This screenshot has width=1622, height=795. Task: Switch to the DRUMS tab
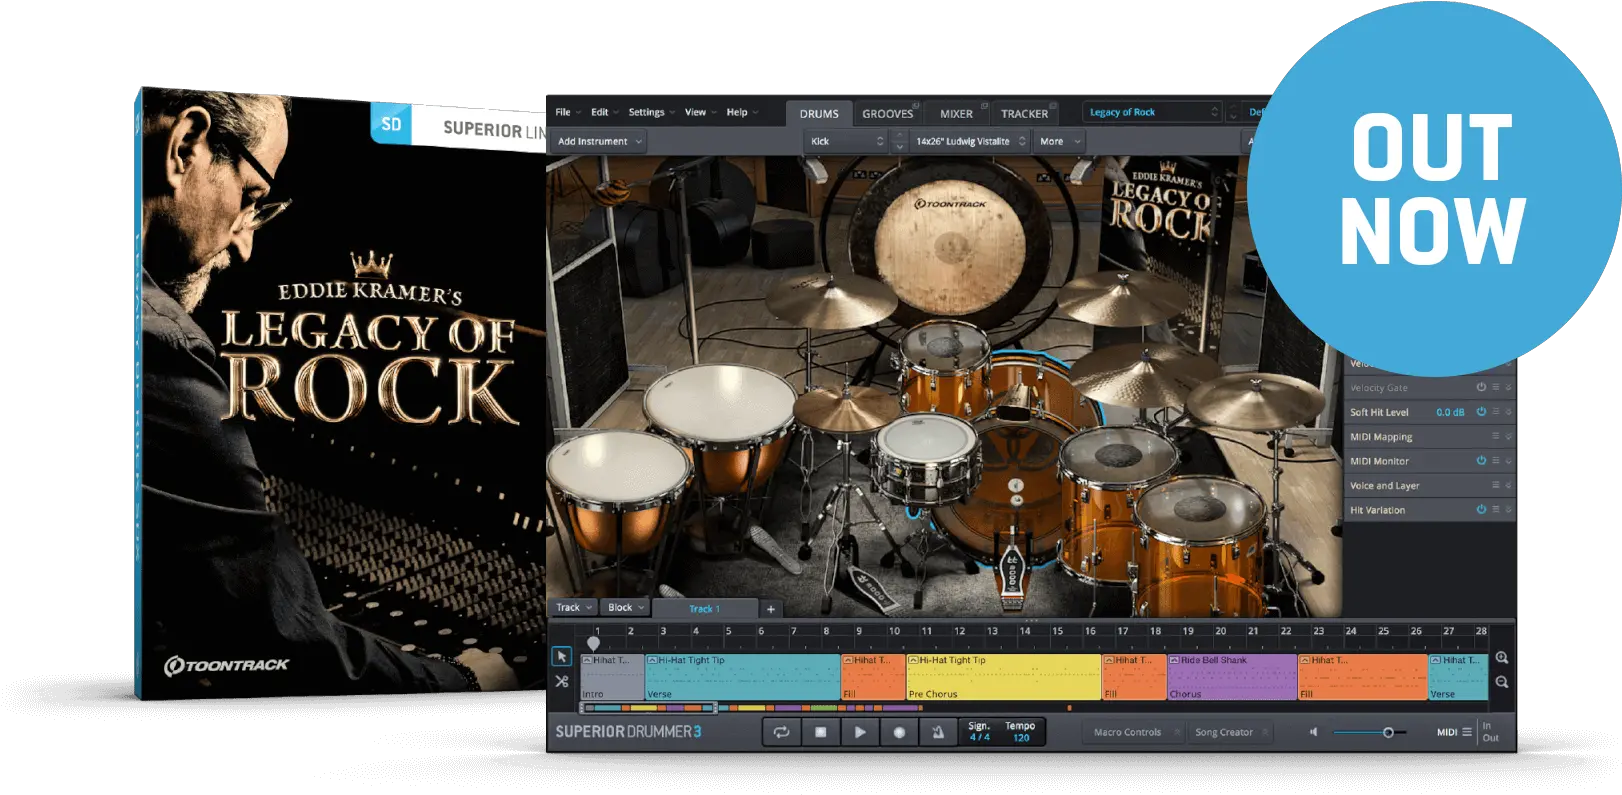click(x=819, y=113)
